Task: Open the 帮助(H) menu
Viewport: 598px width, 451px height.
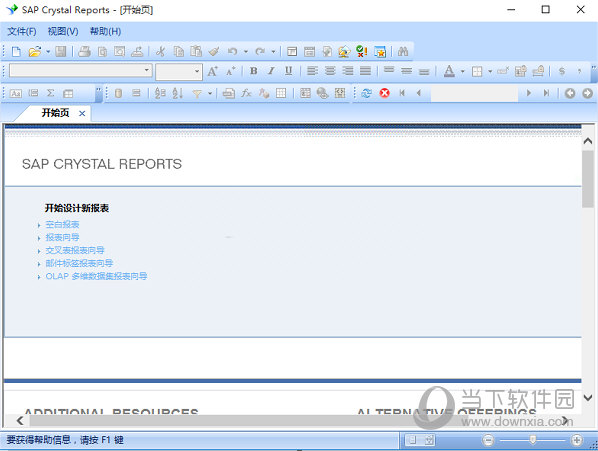Action: pos(106,31)
